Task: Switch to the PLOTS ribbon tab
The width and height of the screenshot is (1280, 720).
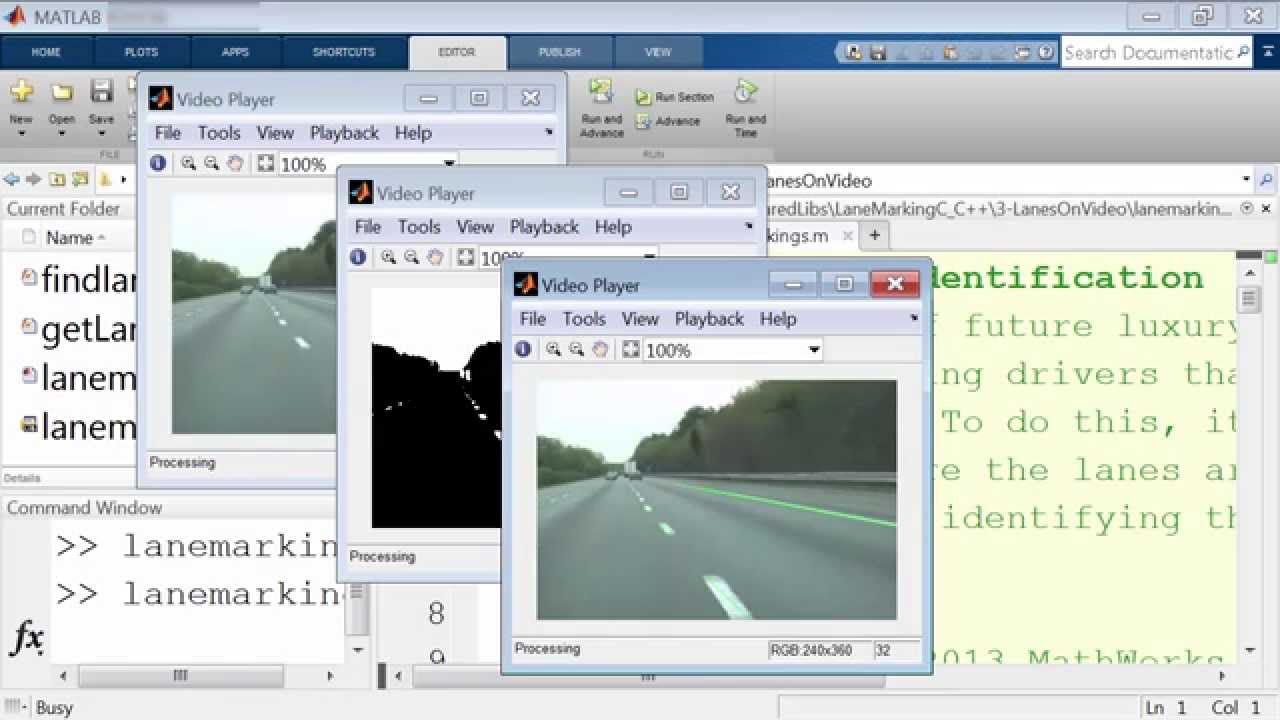Action: (x=141, y=52)
